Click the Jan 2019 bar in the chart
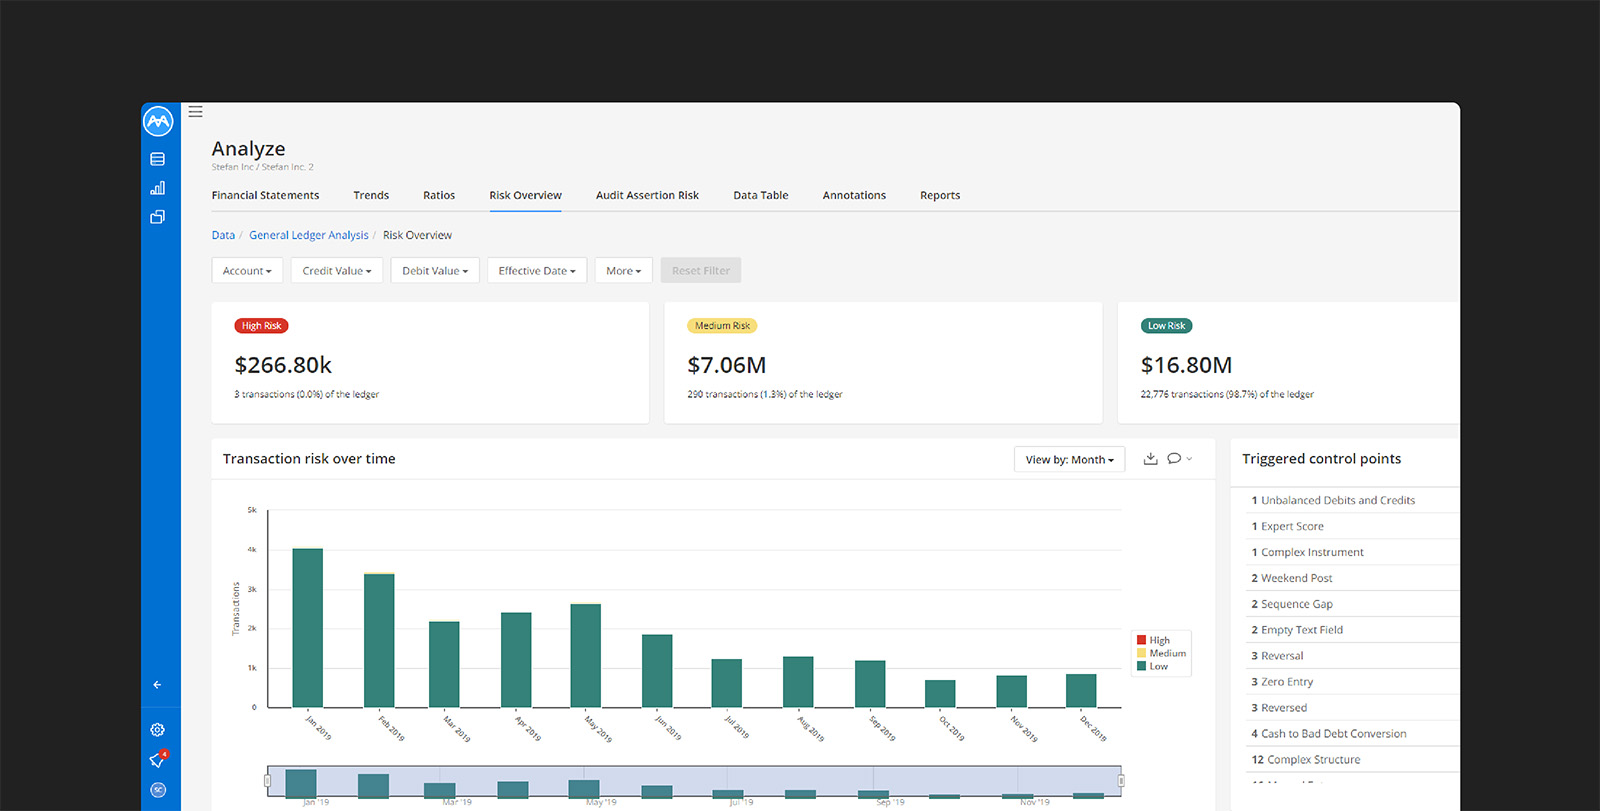The image size is (1600, 811). (308, 628)
